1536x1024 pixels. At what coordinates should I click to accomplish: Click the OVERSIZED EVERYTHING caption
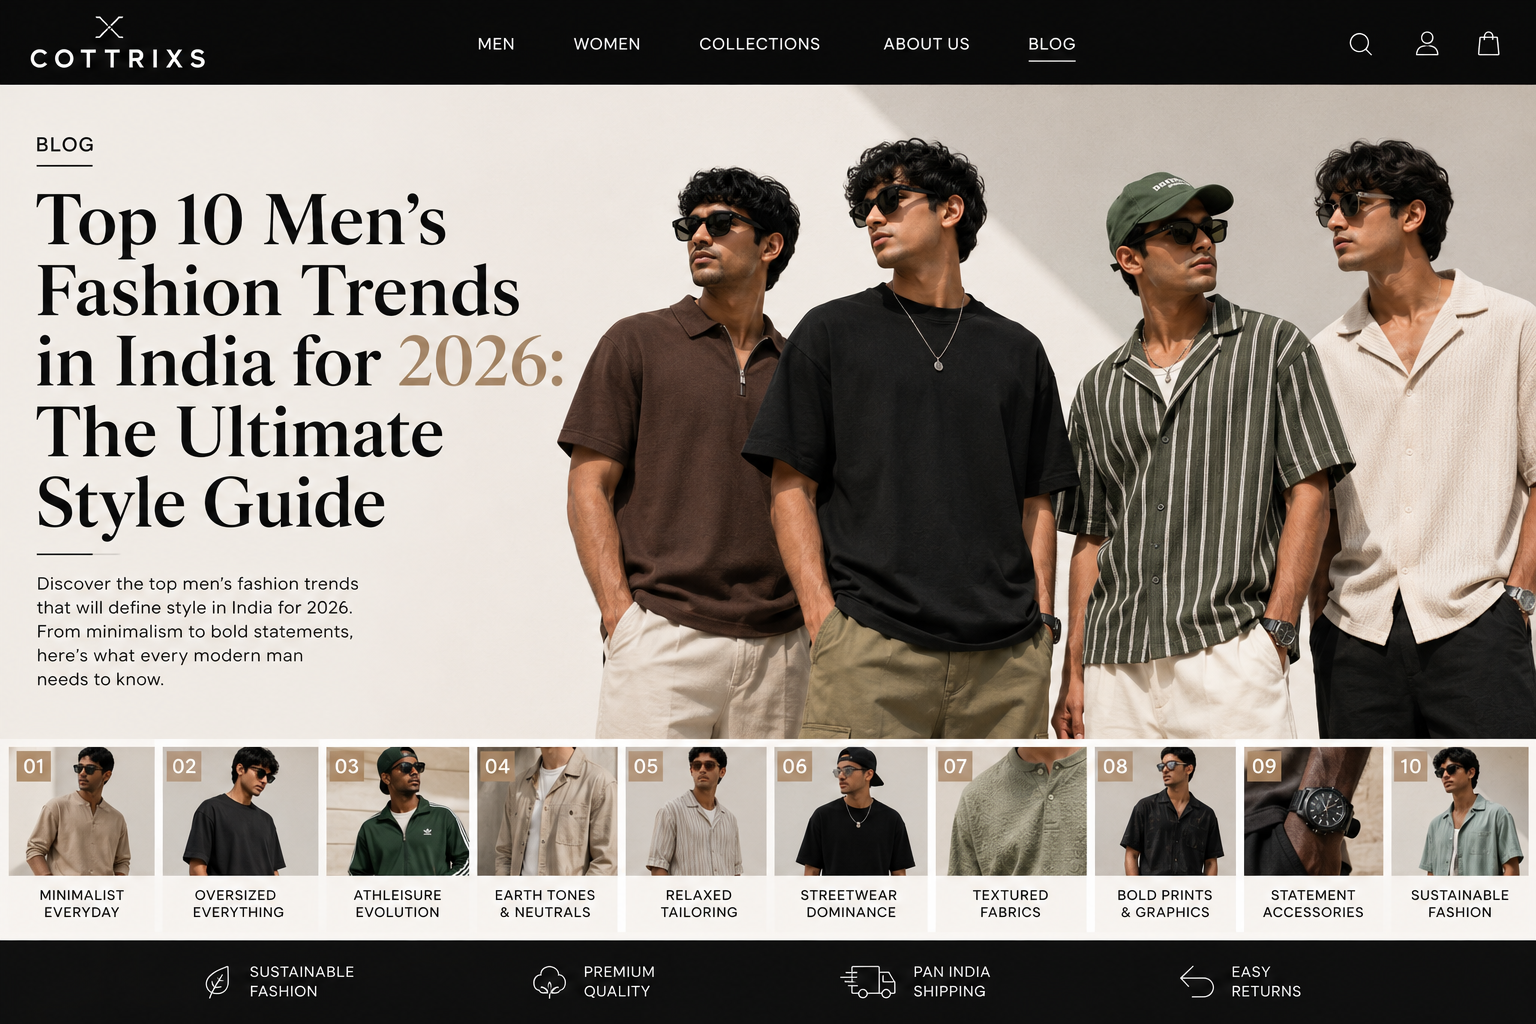[238, 904]
